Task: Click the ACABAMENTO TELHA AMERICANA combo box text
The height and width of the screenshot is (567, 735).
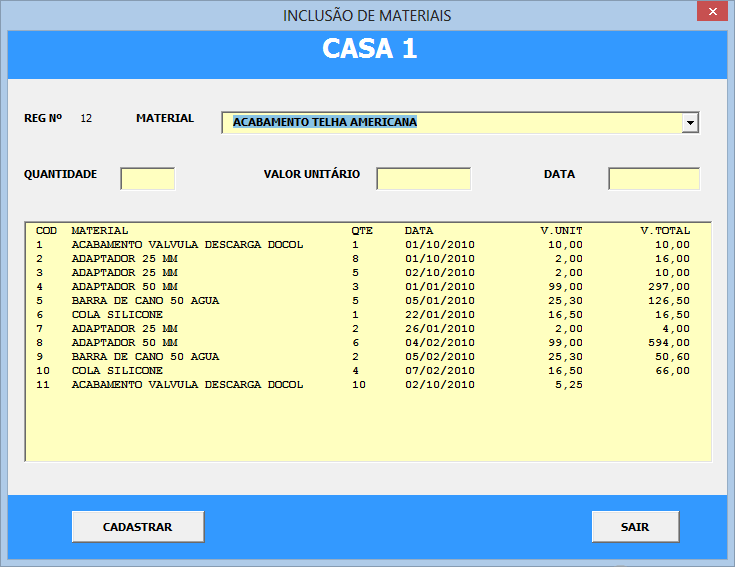Action: coord(325,122)
